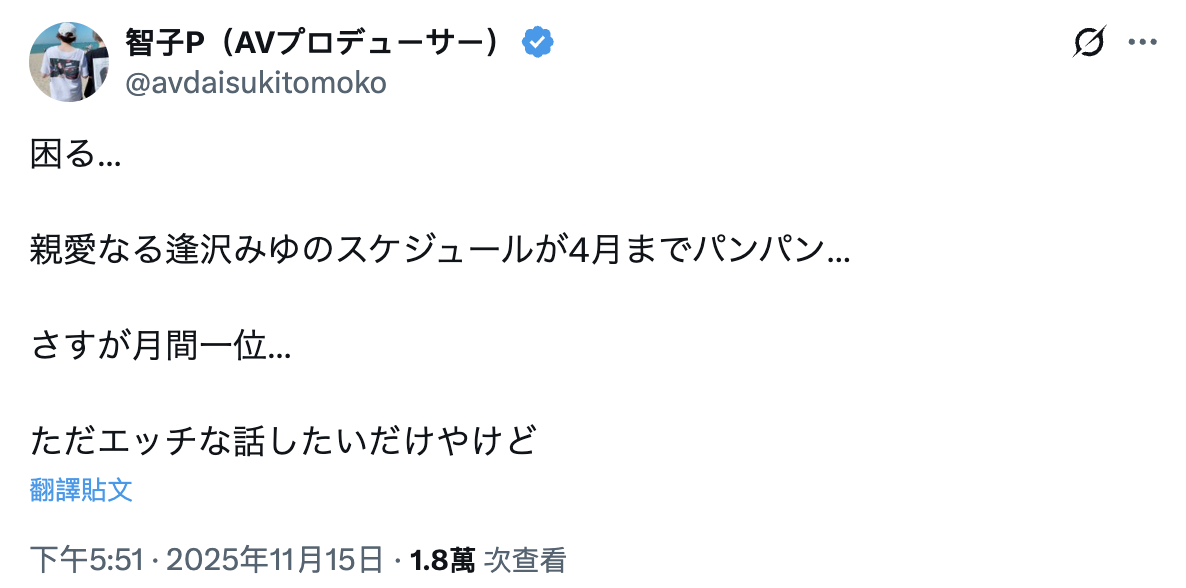The height and width of the screenshot is (588, 1186).
Task: Open the 智子P（AVプロデューサー） display name
Action: click(312, 43)
